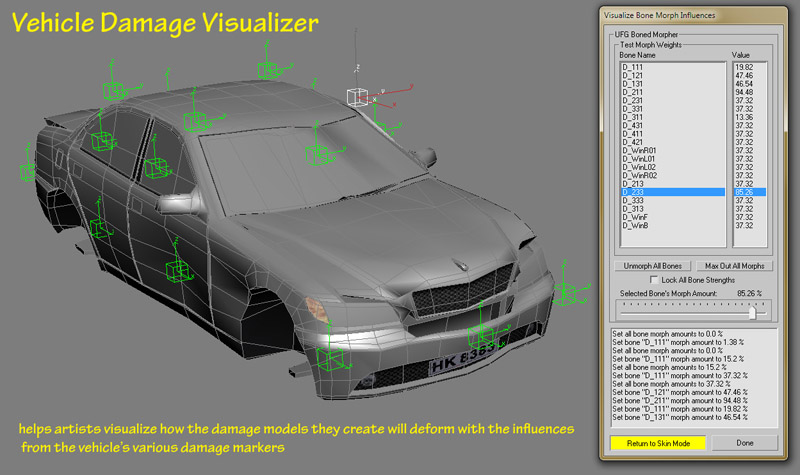Click the value 19.82 in the Value column
Image resolution: width=800 pixels, height=475 pixels.
pos(744,67)
